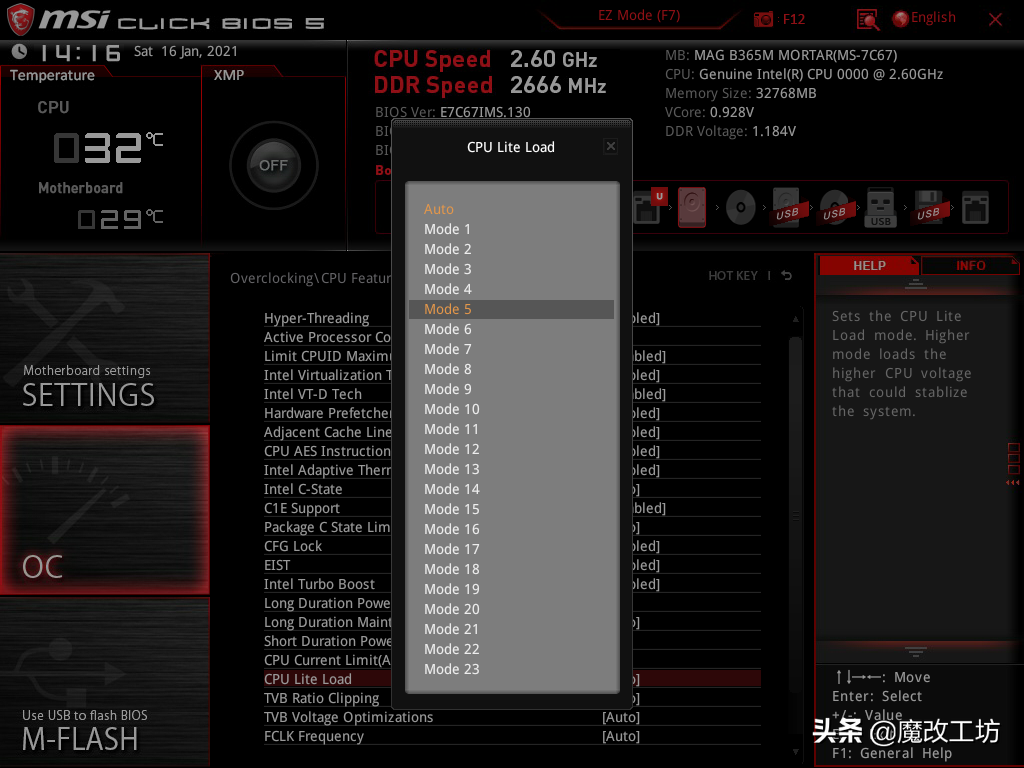This screenshot has height=768, width=1024.
Task: Click Hyper-Threading setting row
Action: [512, 318]
